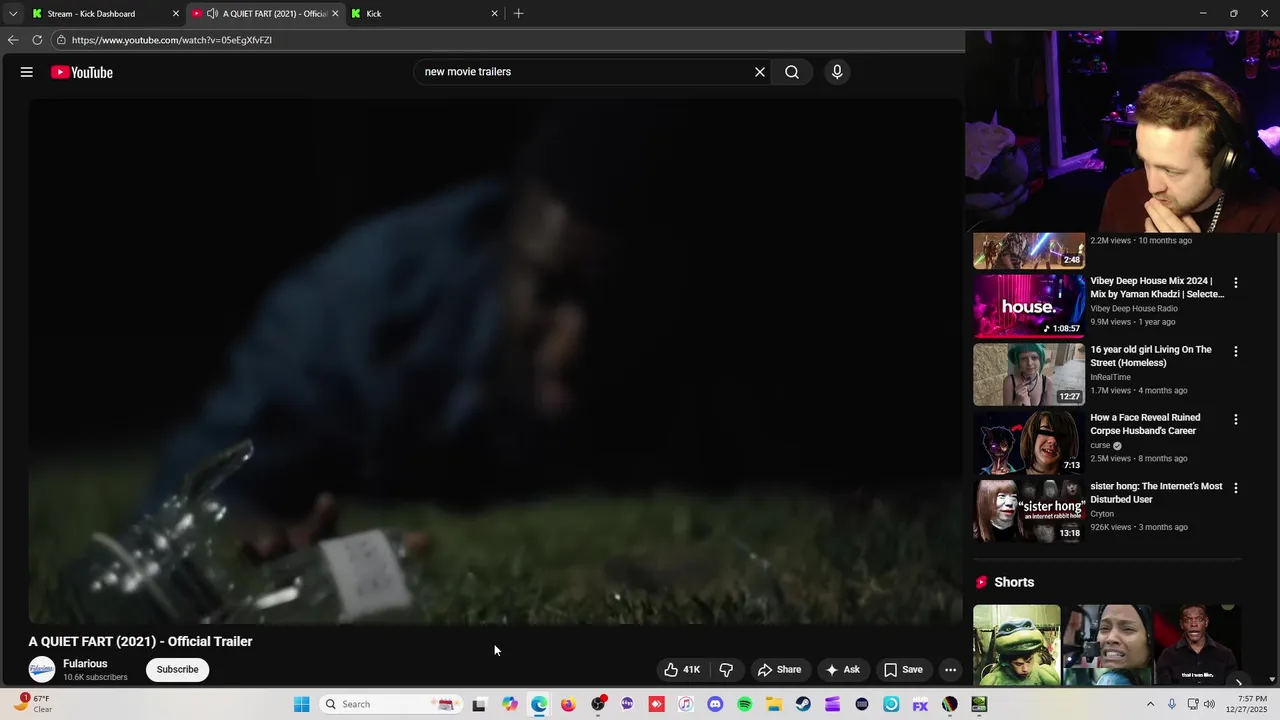Share the A QUIET FART trailer
The width and height of the screenshot is (1280, 720).
(779, 670)
